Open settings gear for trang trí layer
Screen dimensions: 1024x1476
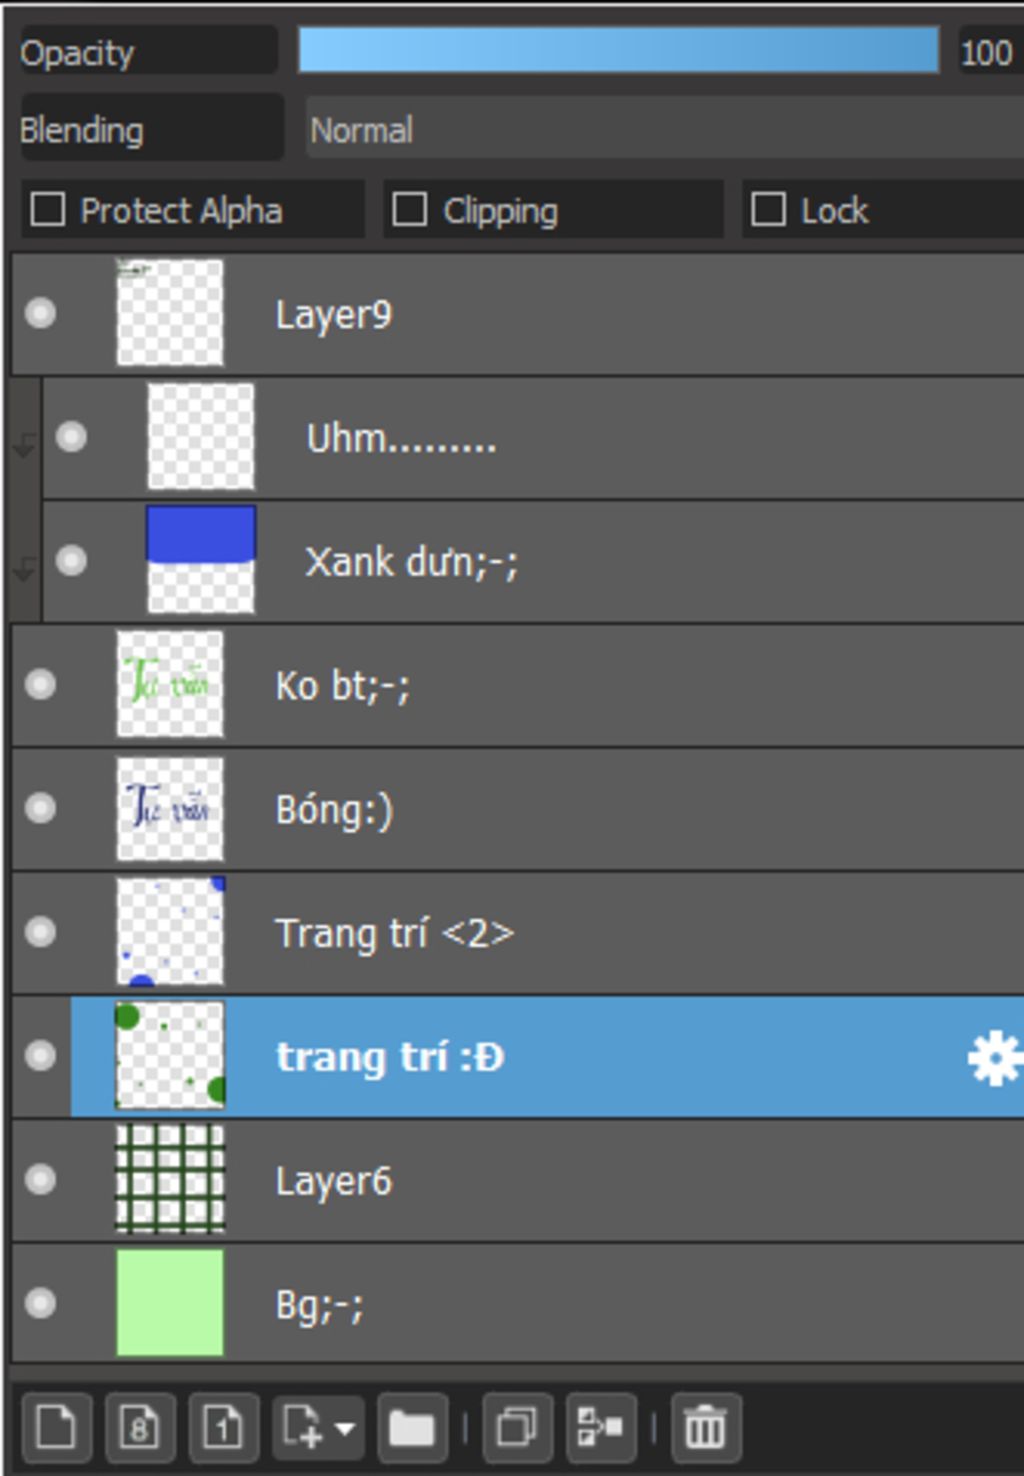pos(994,1058)
